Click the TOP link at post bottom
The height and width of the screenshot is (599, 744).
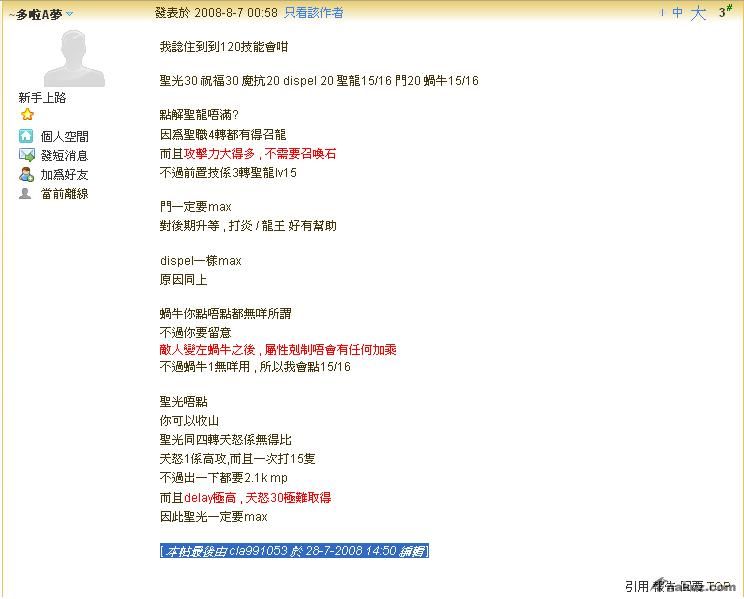tap(719, 587)
